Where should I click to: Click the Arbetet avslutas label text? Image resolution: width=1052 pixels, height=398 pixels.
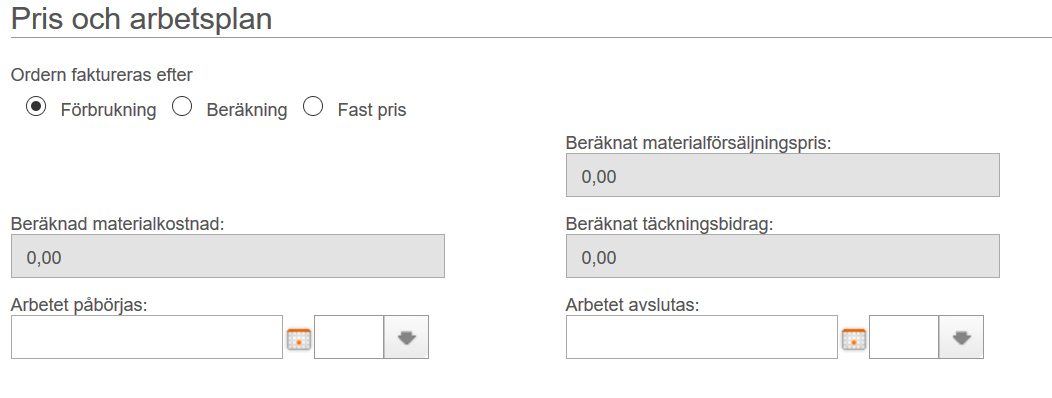[633, 305]
